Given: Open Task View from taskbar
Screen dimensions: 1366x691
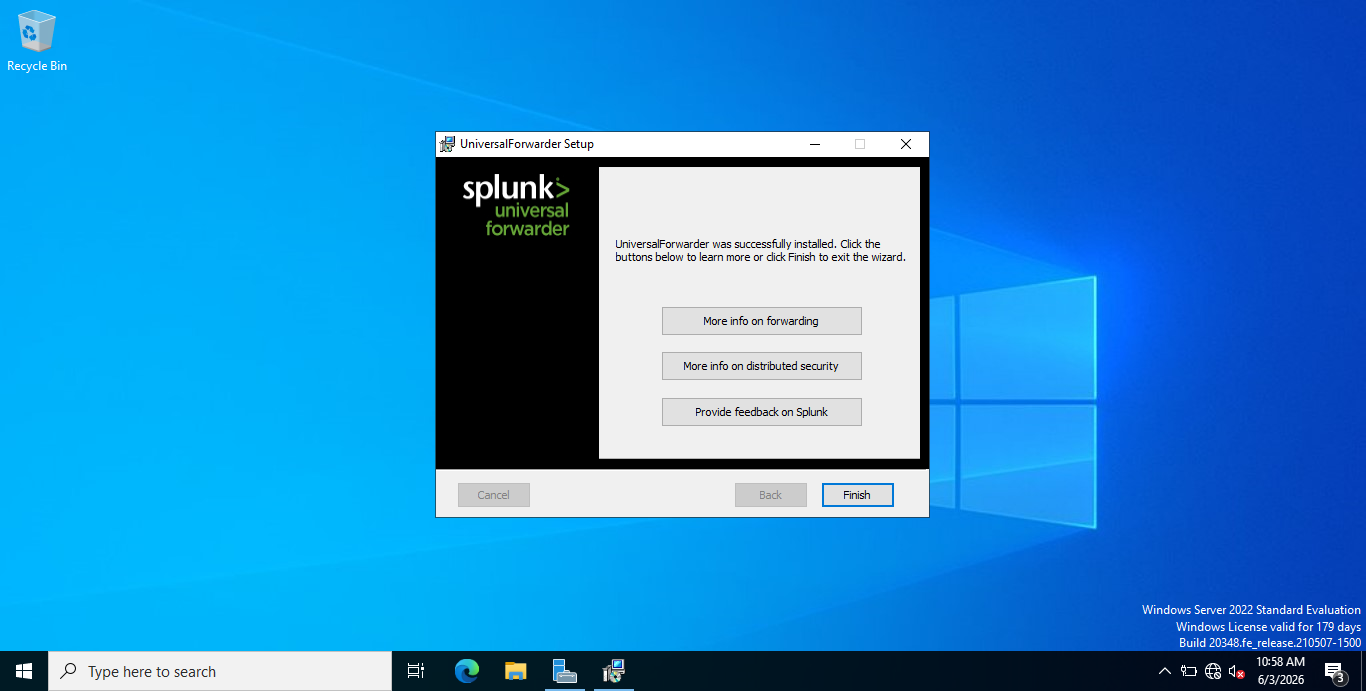Looking at the screenshot, I should point(416,671).
